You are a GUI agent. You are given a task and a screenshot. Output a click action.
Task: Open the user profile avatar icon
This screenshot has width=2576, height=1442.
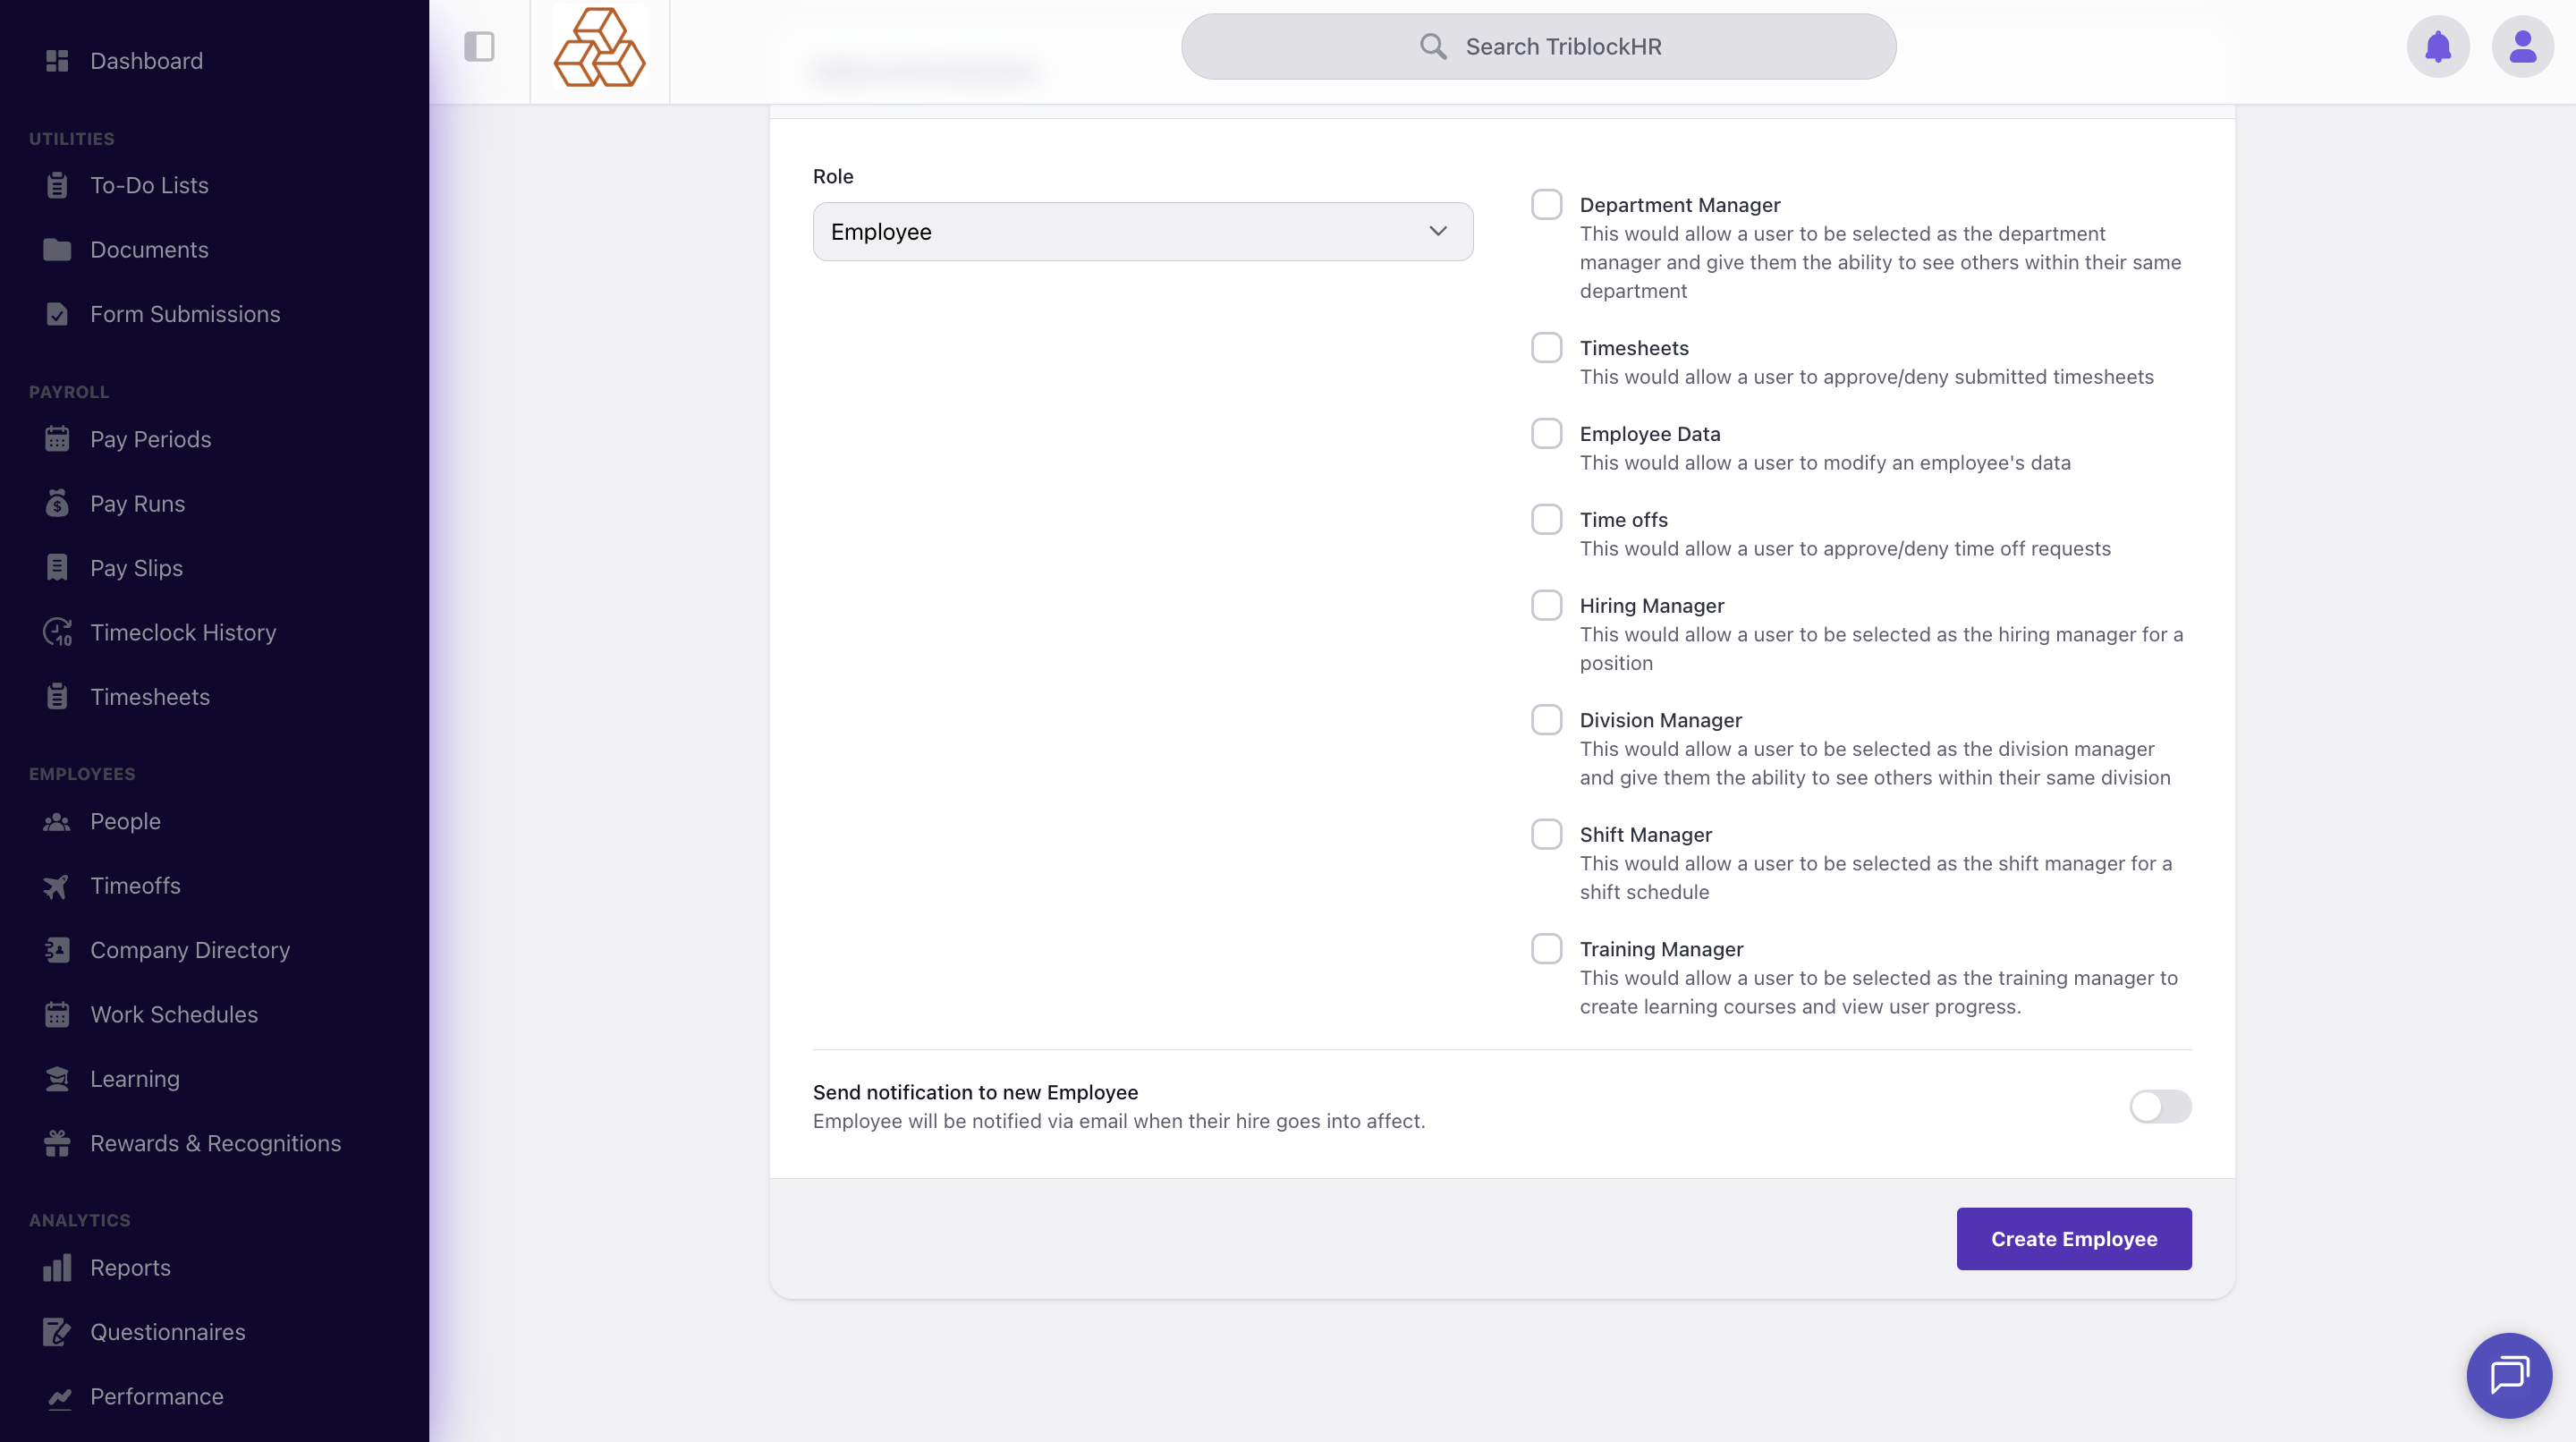pos(2522,47)
